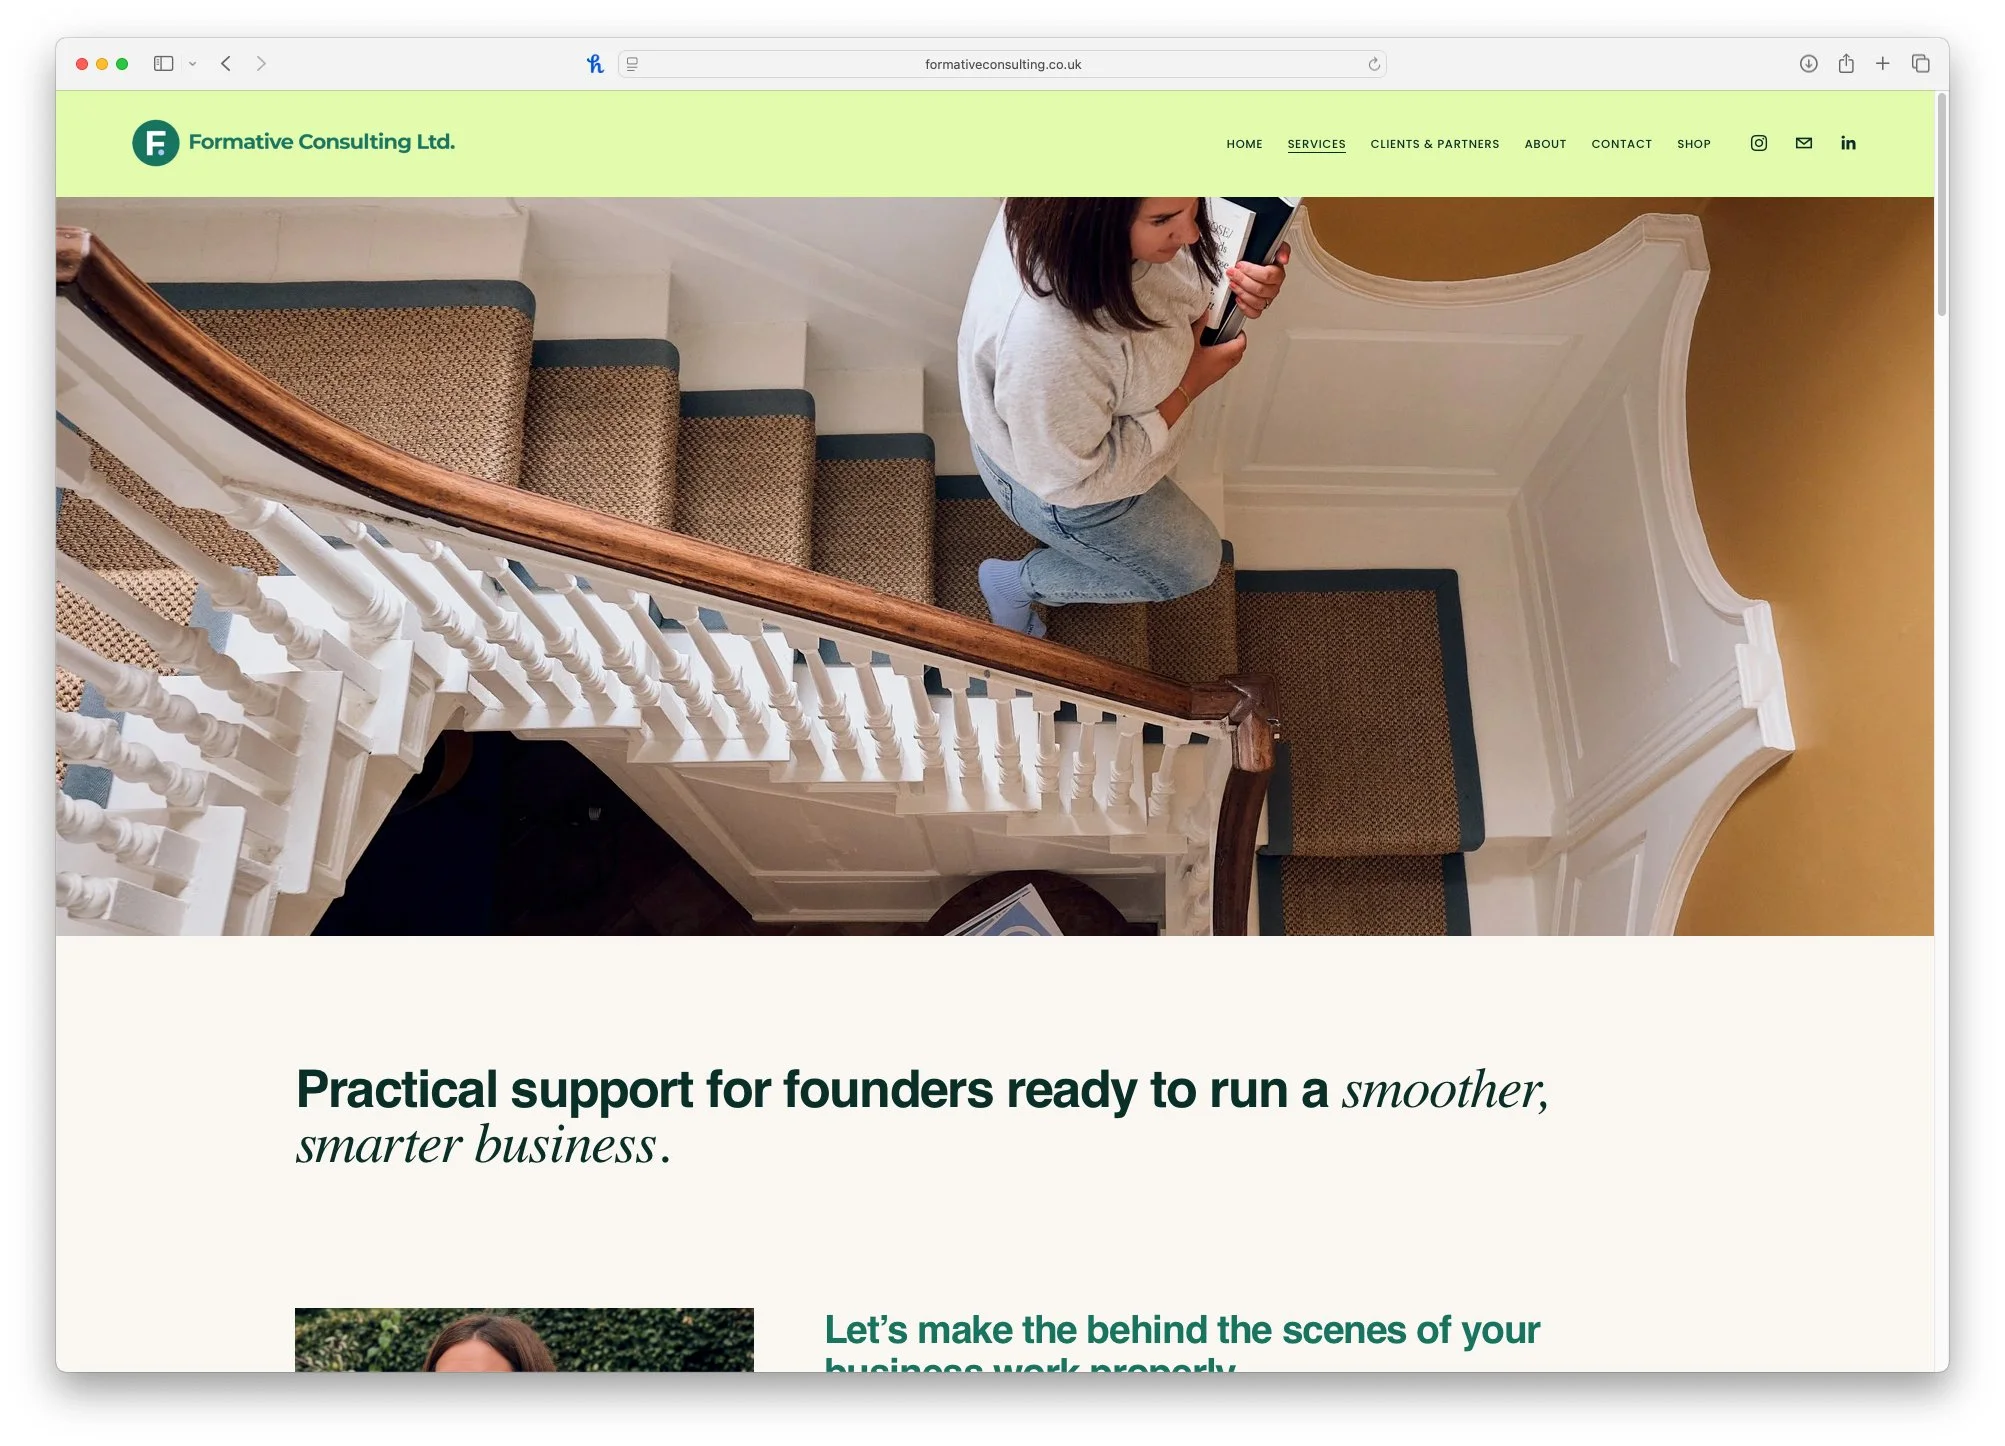Image resolution: width=2005 pixels, height=1446 pixels.
Task: Reload the page with refresh icon
Action: 1374,64
